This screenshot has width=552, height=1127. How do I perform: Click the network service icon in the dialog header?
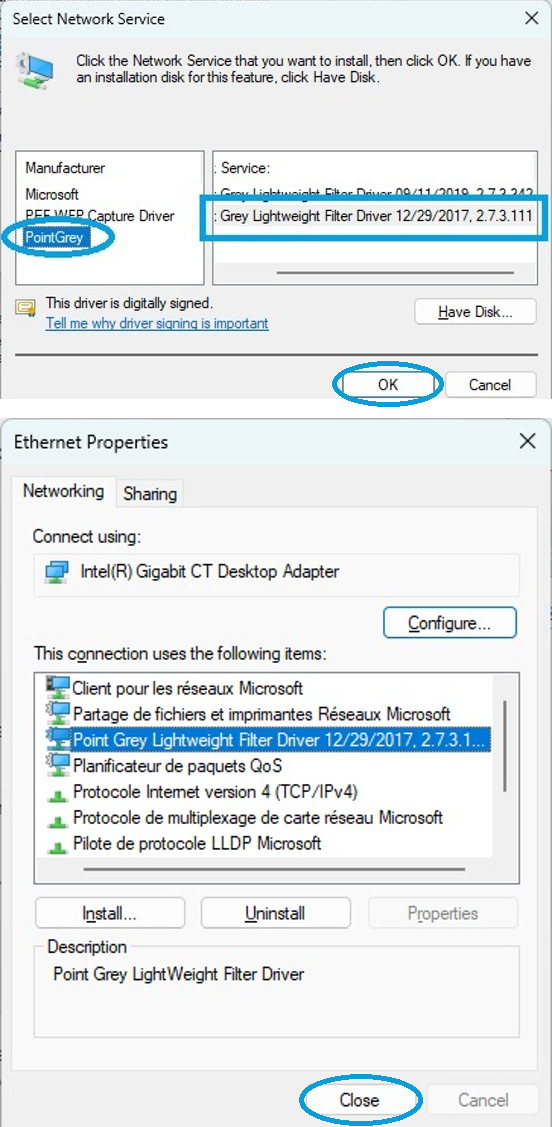[34, 70]
